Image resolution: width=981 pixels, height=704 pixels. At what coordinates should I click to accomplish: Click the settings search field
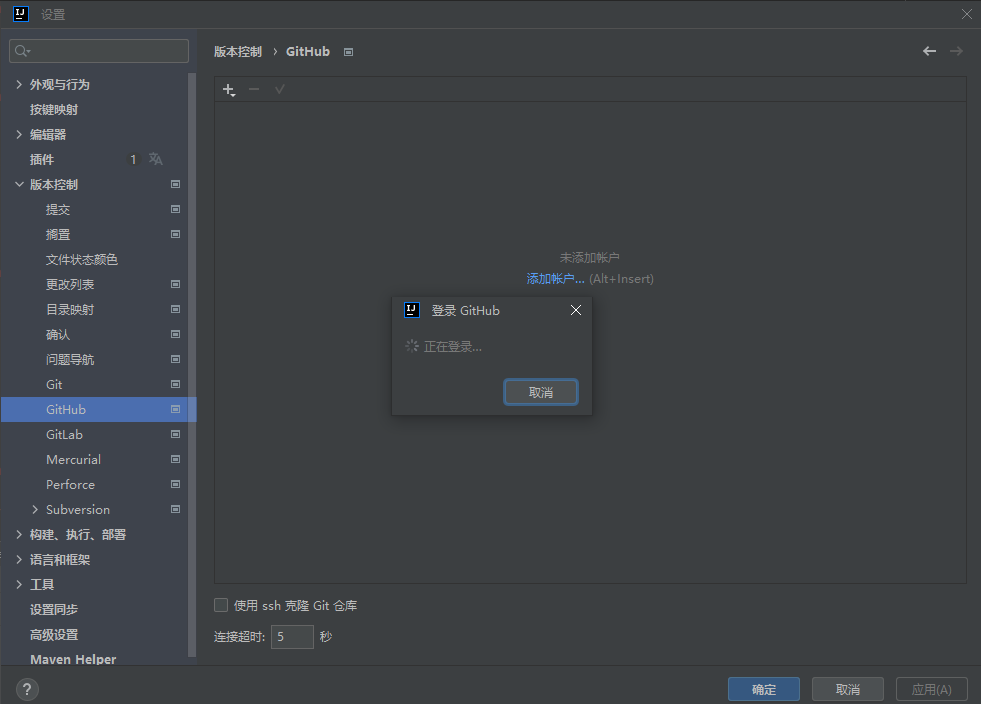point(99,51)
